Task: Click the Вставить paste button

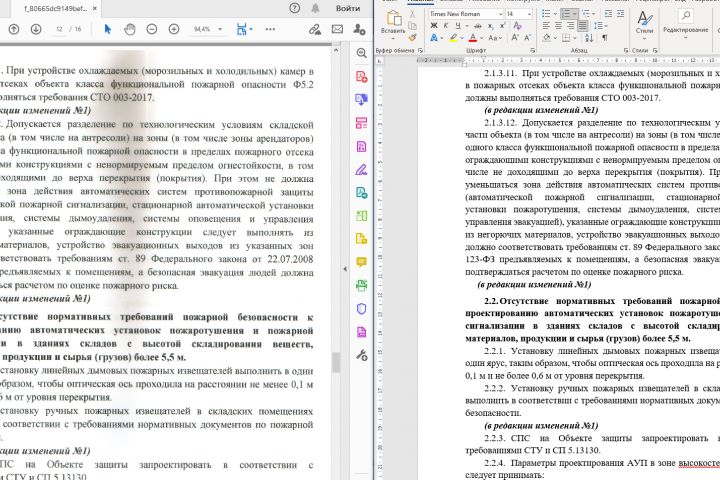Action: tap(393, 25)
